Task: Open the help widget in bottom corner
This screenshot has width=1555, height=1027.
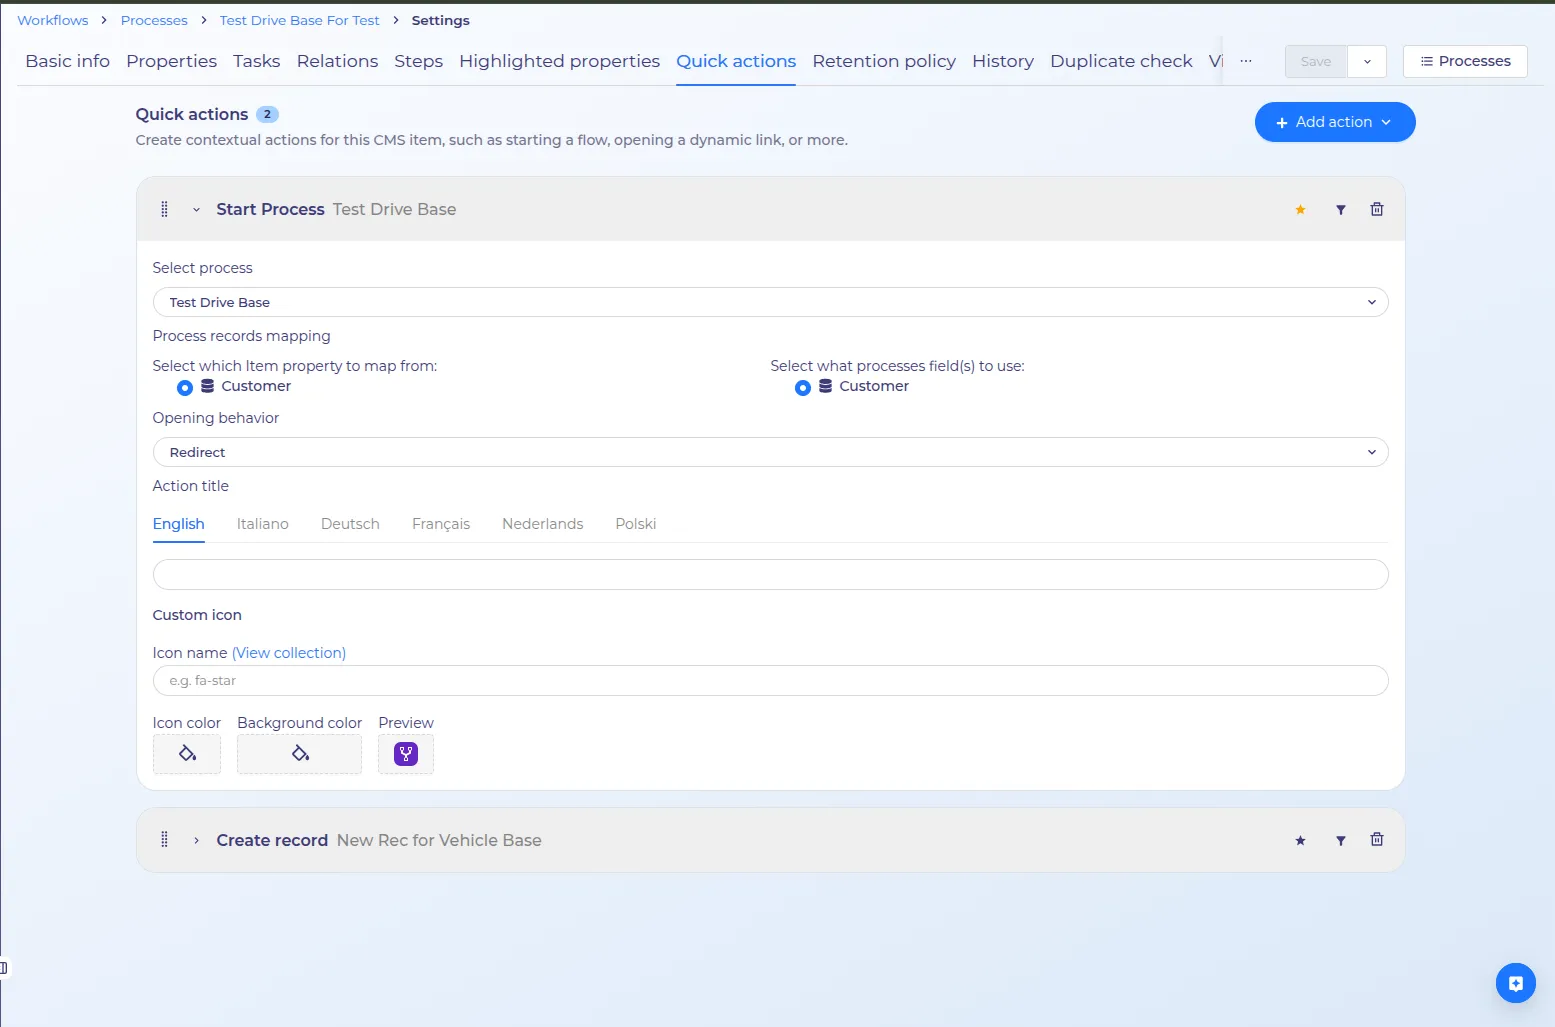Action: [1516, 983]
